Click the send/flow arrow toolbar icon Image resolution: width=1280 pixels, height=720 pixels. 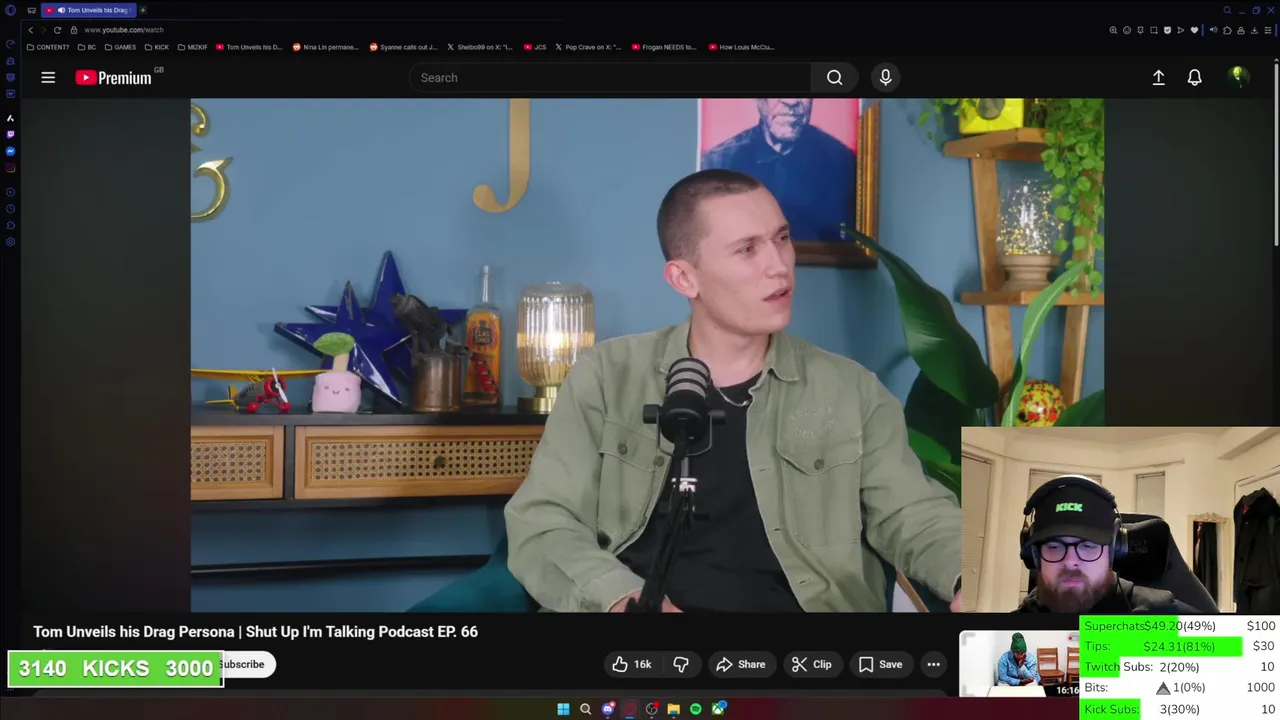1181,30
